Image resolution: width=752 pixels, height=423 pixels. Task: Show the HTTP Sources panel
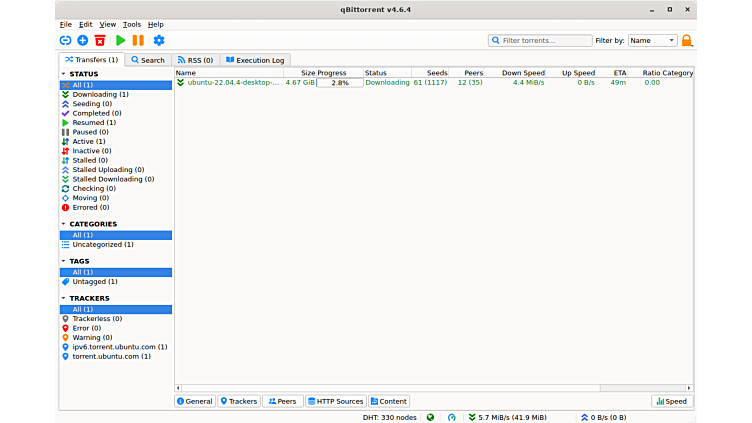[x=336, y=401]
